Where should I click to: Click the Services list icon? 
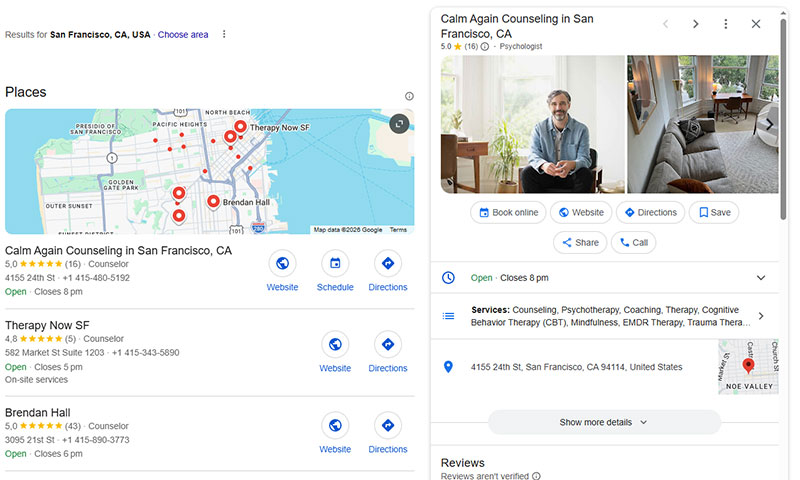(x=448, y=316)
